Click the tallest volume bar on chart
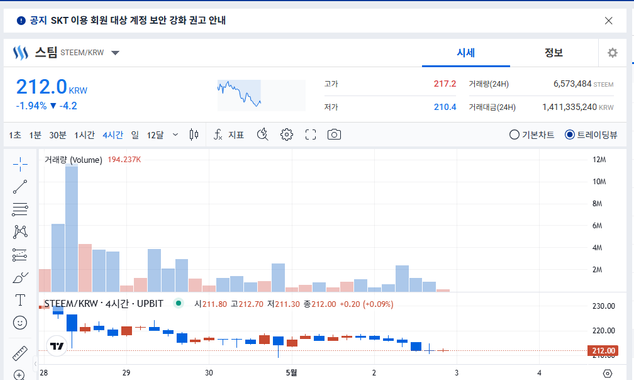The height and width of the screenshot is (380, 634). click(72, 228)
